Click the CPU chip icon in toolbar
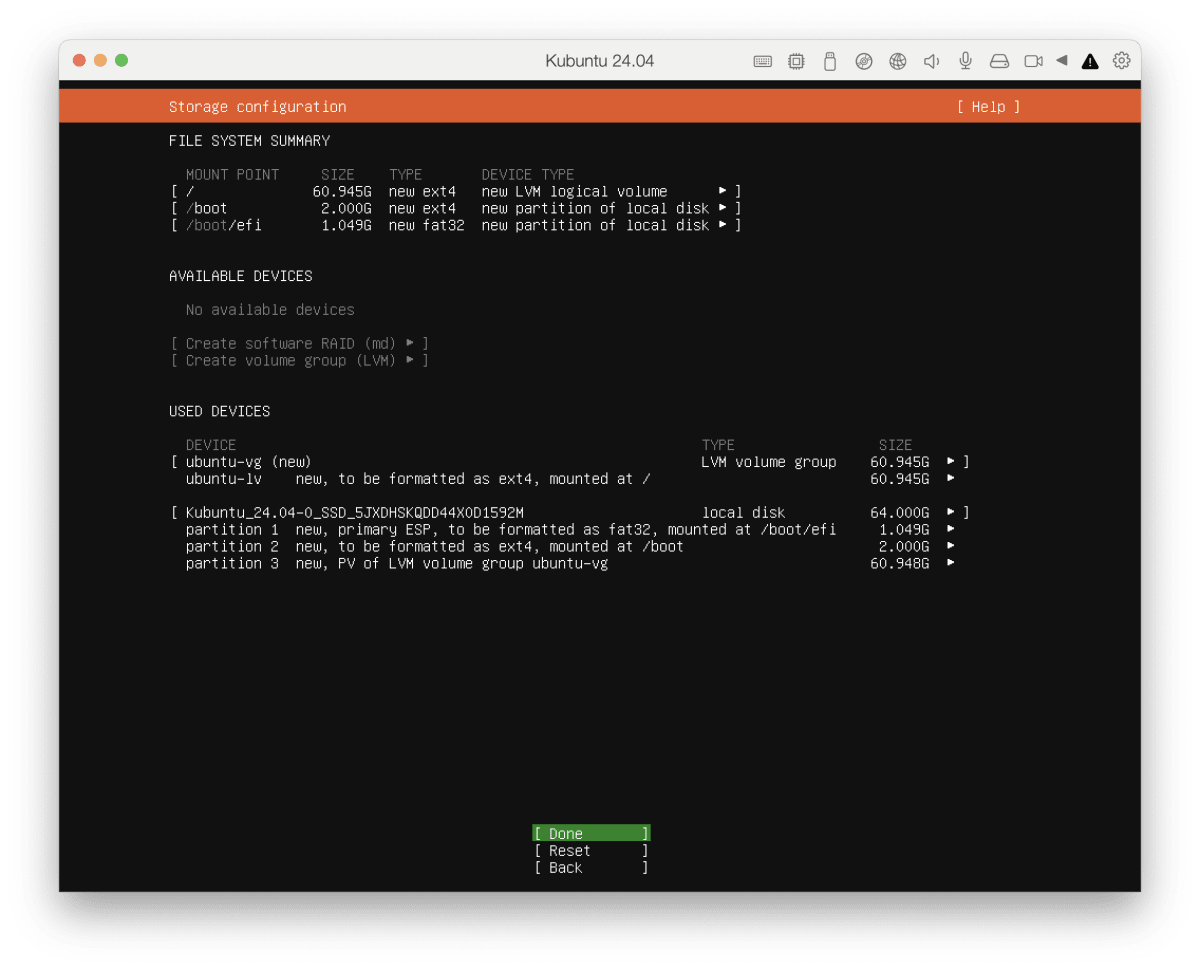The height and width of the screenshot is (970, 1200). [x=796, y=61]
